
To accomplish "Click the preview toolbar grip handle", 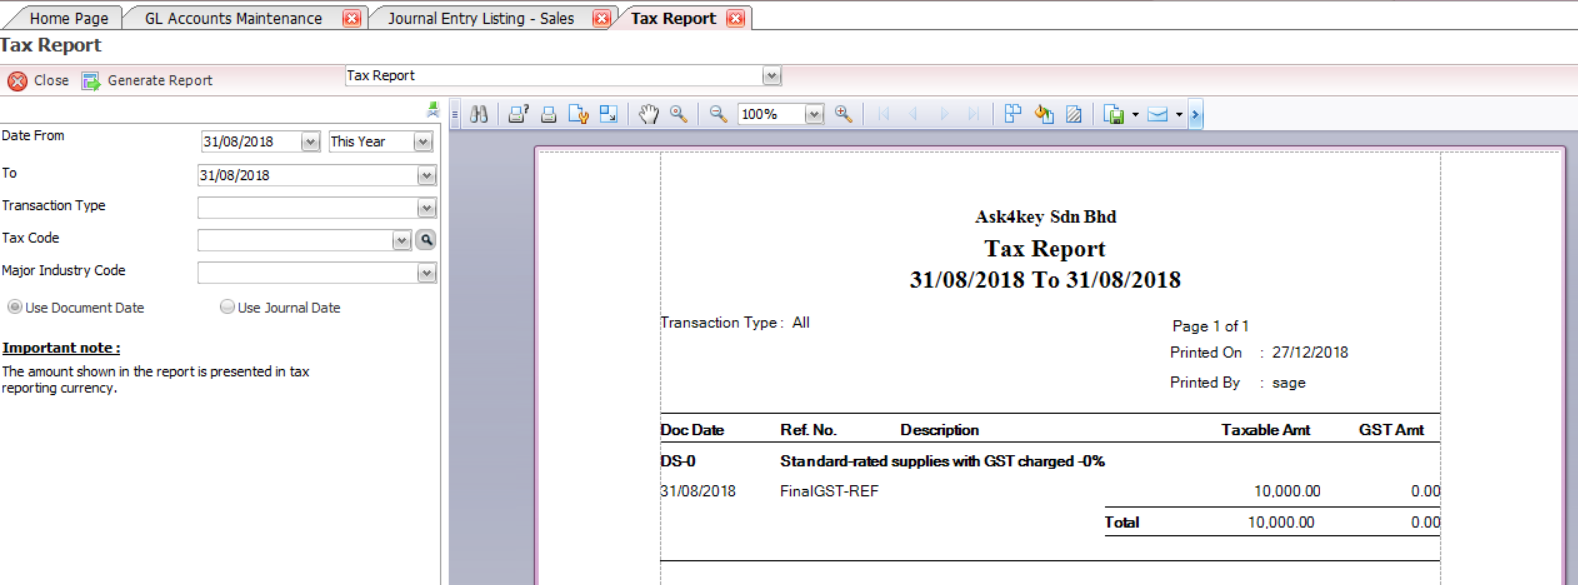I will (455, 114).
